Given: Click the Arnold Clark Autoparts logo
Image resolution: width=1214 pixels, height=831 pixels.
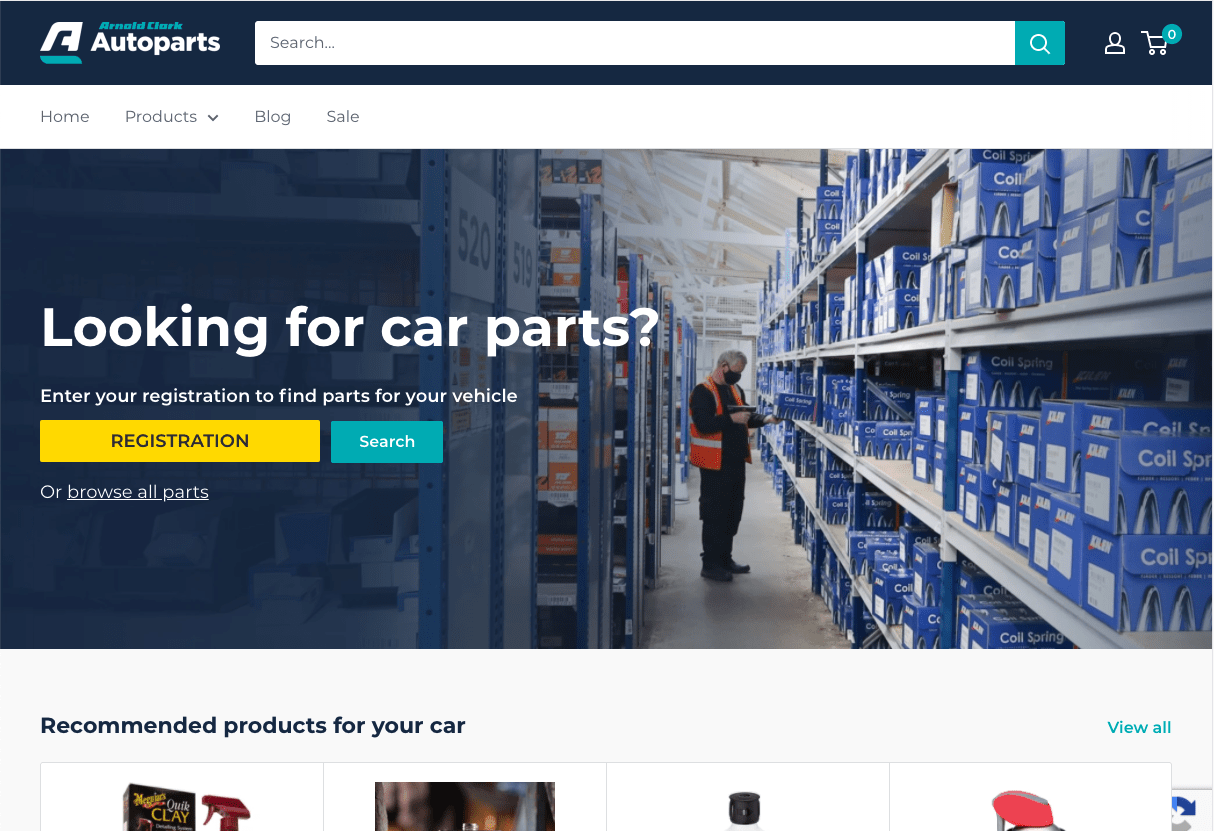Looking at the screenshot, I should (x=130, y=42).
